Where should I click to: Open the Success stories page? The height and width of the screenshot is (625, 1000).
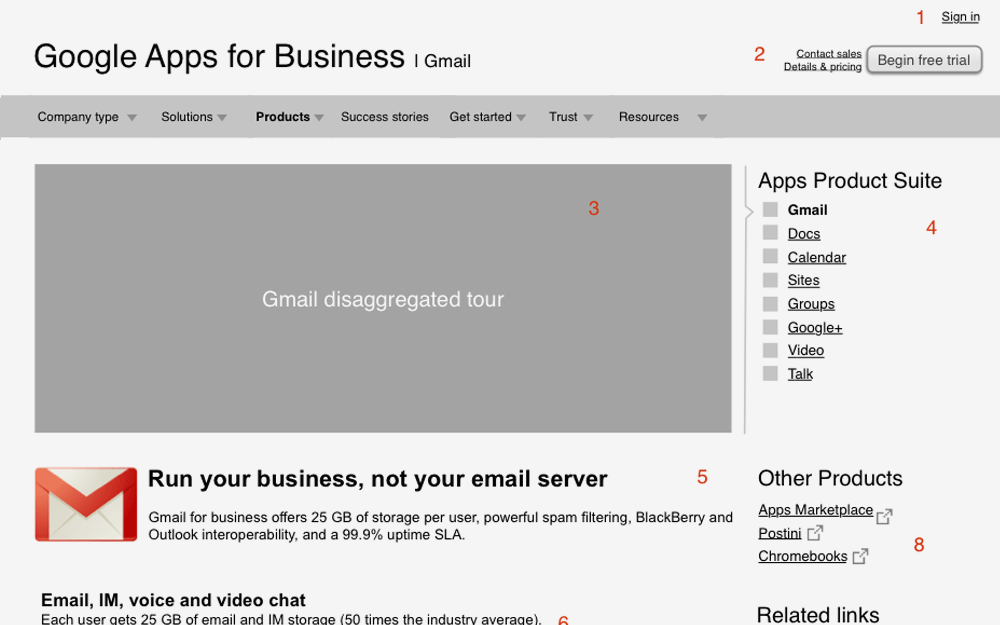[x=384, y=116]
